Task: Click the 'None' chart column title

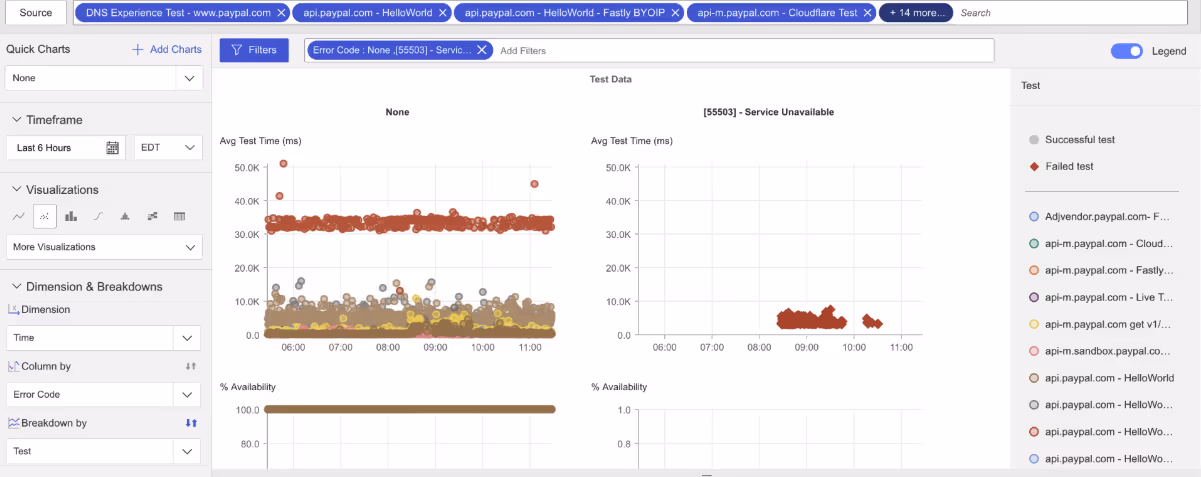Action: (397, 112)
